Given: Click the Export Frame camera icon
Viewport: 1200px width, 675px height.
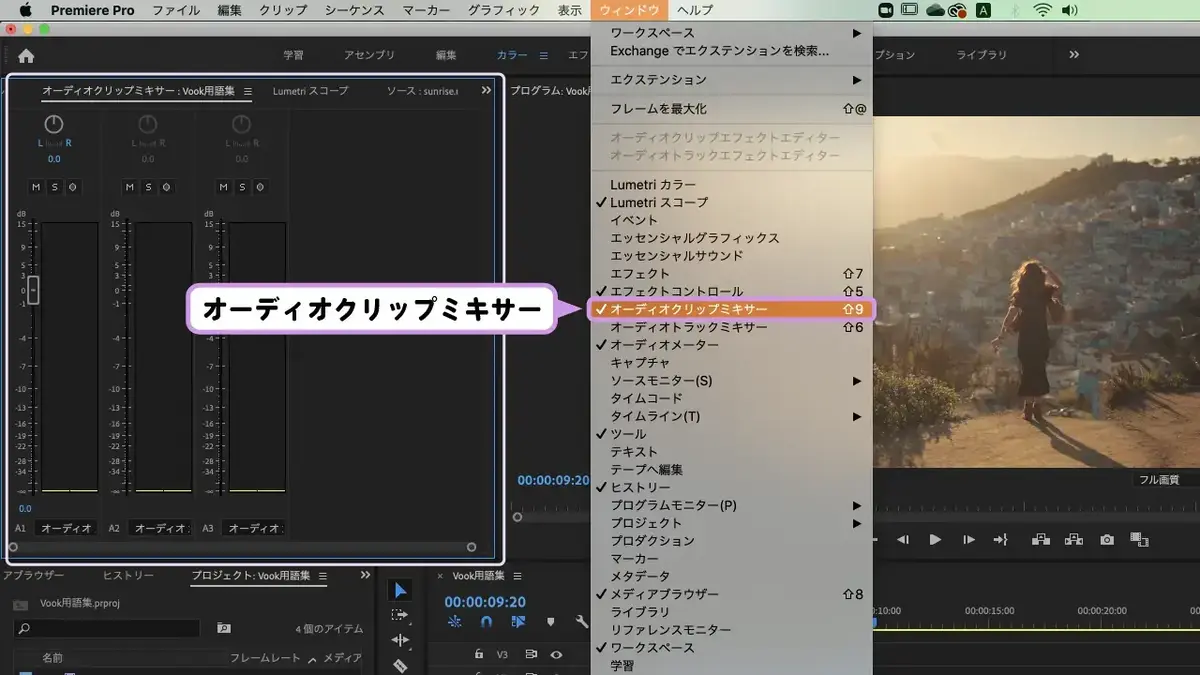Looking at the screenshot, I should click(1107, 539).
